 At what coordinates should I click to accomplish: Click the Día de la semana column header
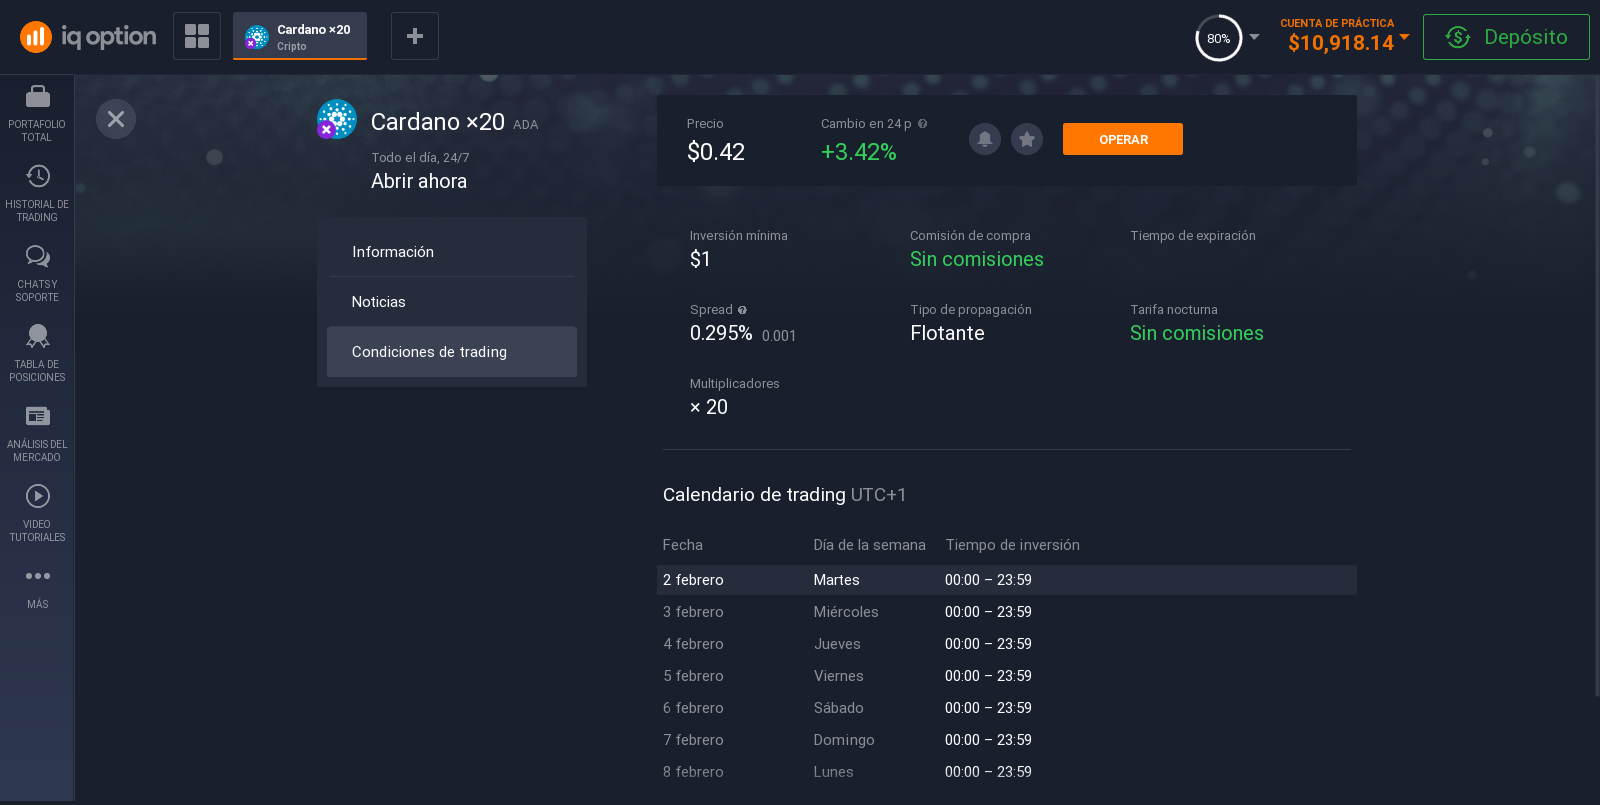870,545
